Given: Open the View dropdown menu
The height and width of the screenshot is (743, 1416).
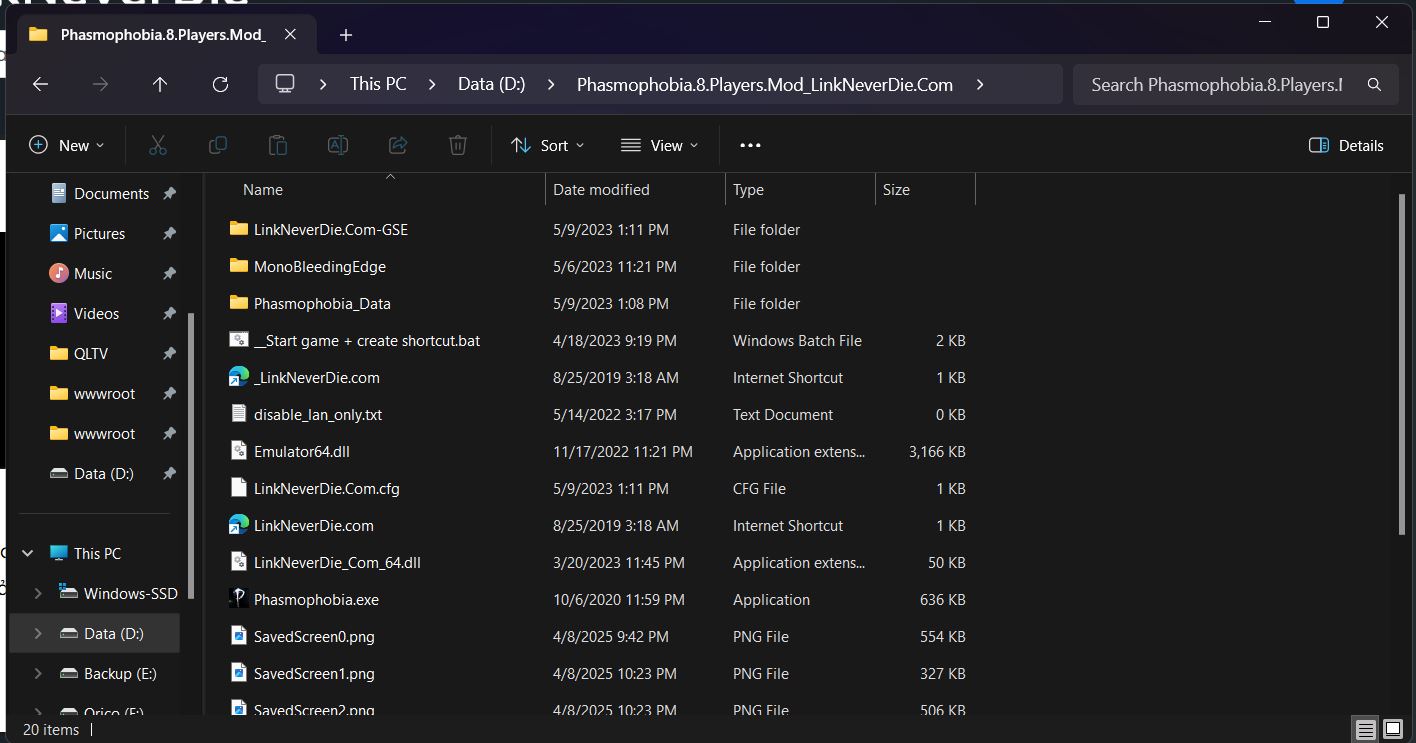Looking at the screenshot, I should click(x=659, y=145).
